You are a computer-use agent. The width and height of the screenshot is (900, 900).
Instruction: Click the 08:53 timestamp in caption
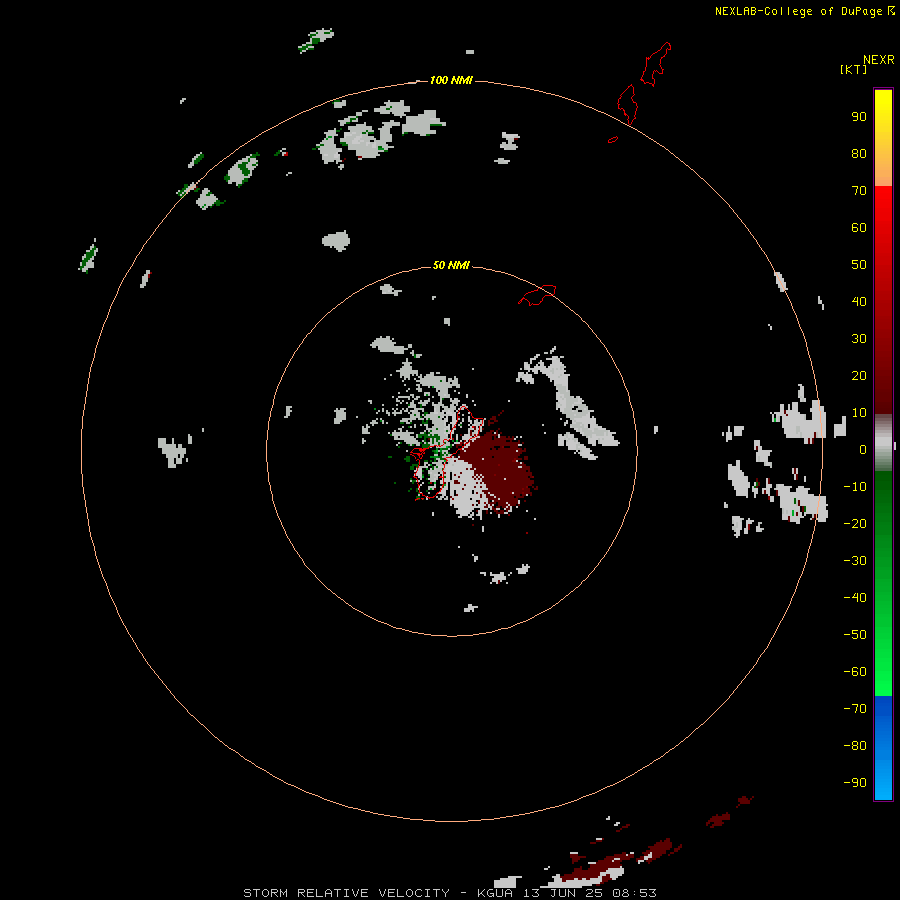pyautogui.click(x=634, y=893)
